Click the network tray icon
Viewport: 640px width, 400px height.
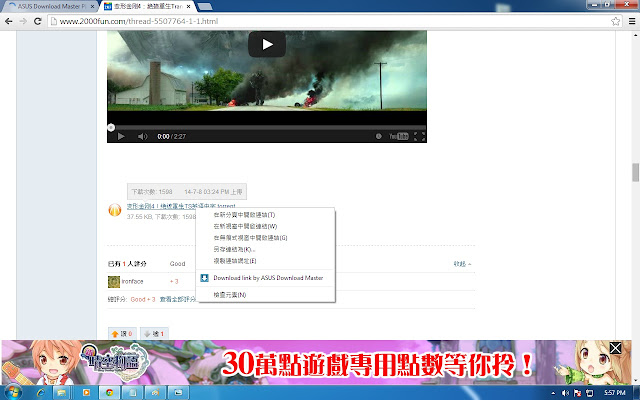point(590,393)
